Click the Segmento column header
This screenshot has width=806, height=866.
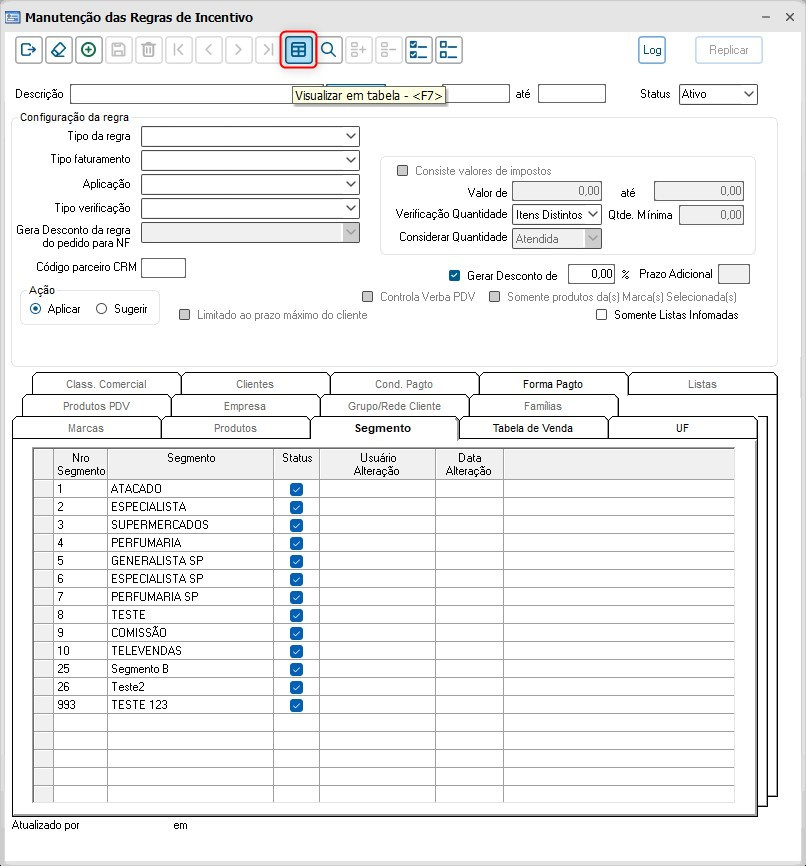pyautogui.click(x=191, y=464)
